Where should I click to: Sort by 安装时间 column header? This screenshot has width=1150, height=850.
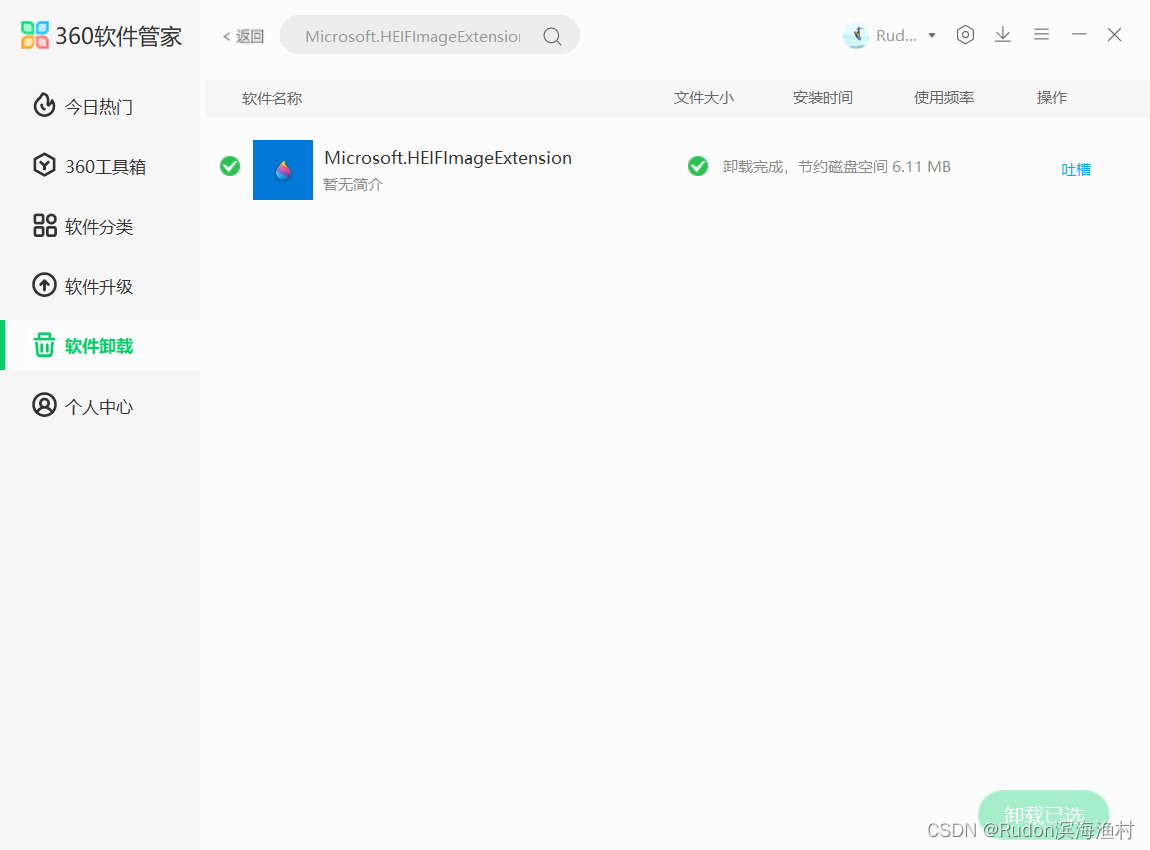pos(822,98)
